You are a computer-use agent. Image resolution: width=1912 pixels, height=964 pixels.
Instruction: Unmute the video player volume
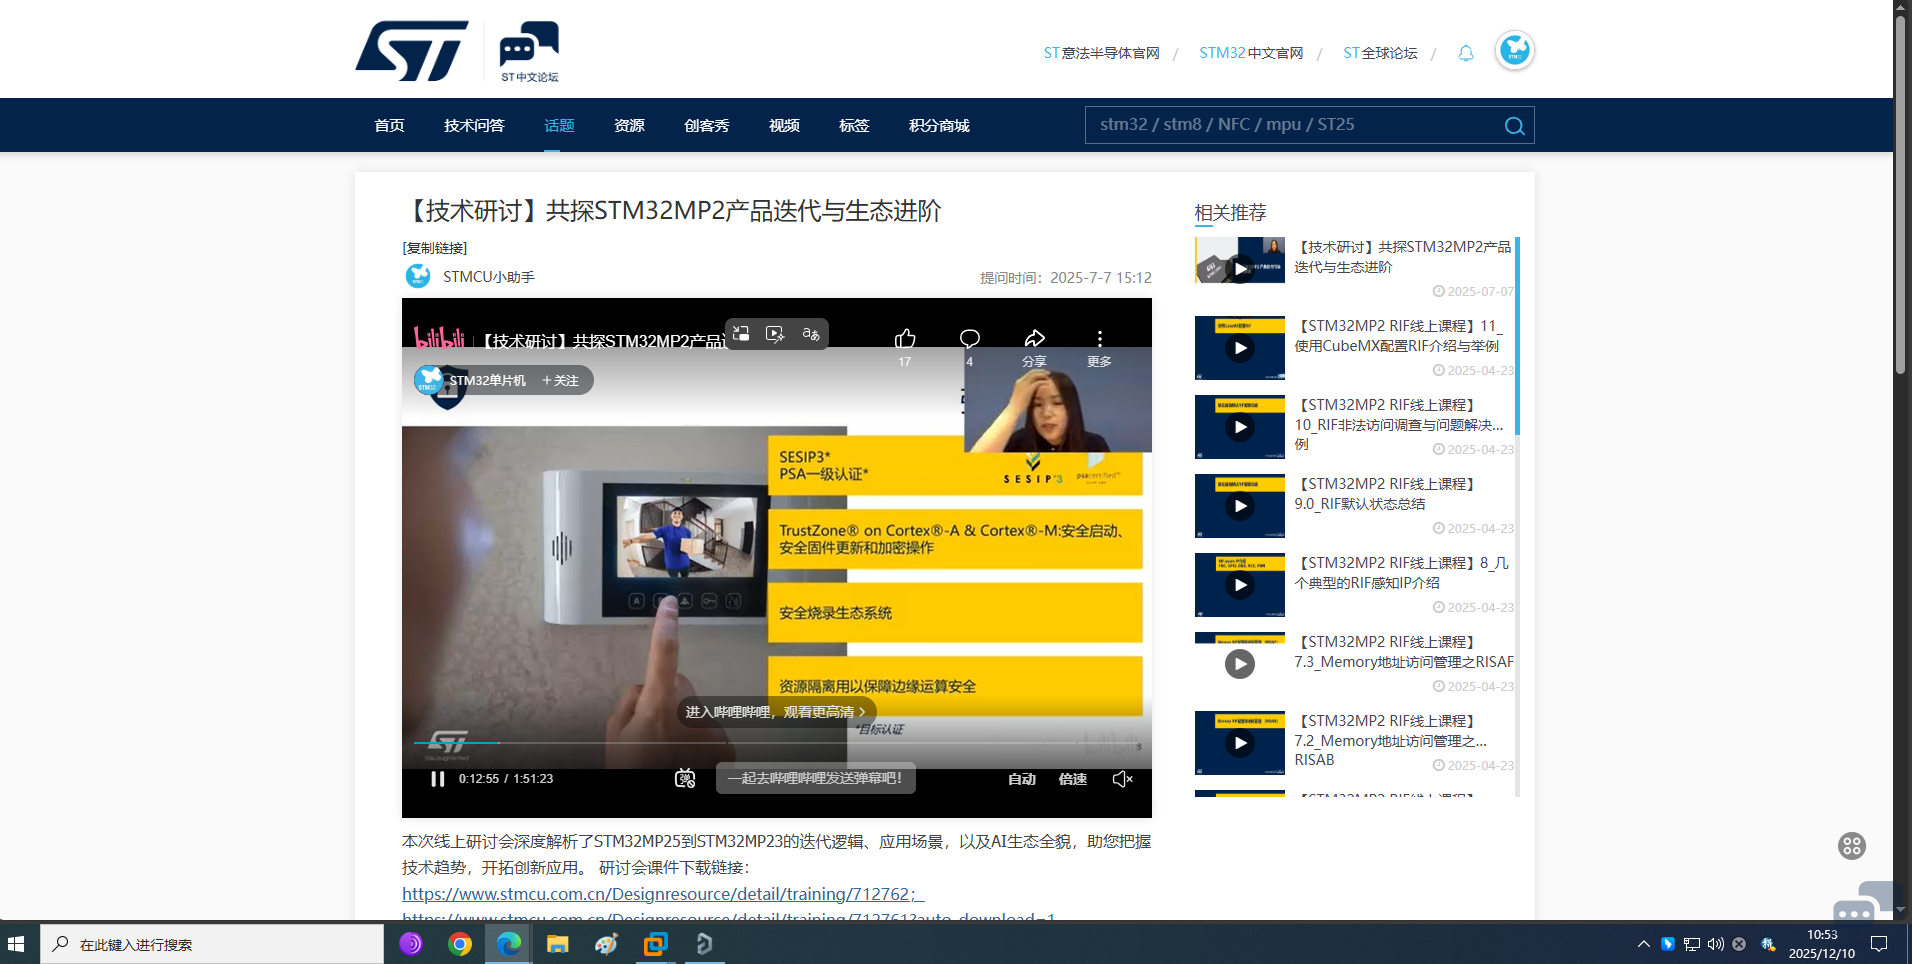(x=1122, y=779)
